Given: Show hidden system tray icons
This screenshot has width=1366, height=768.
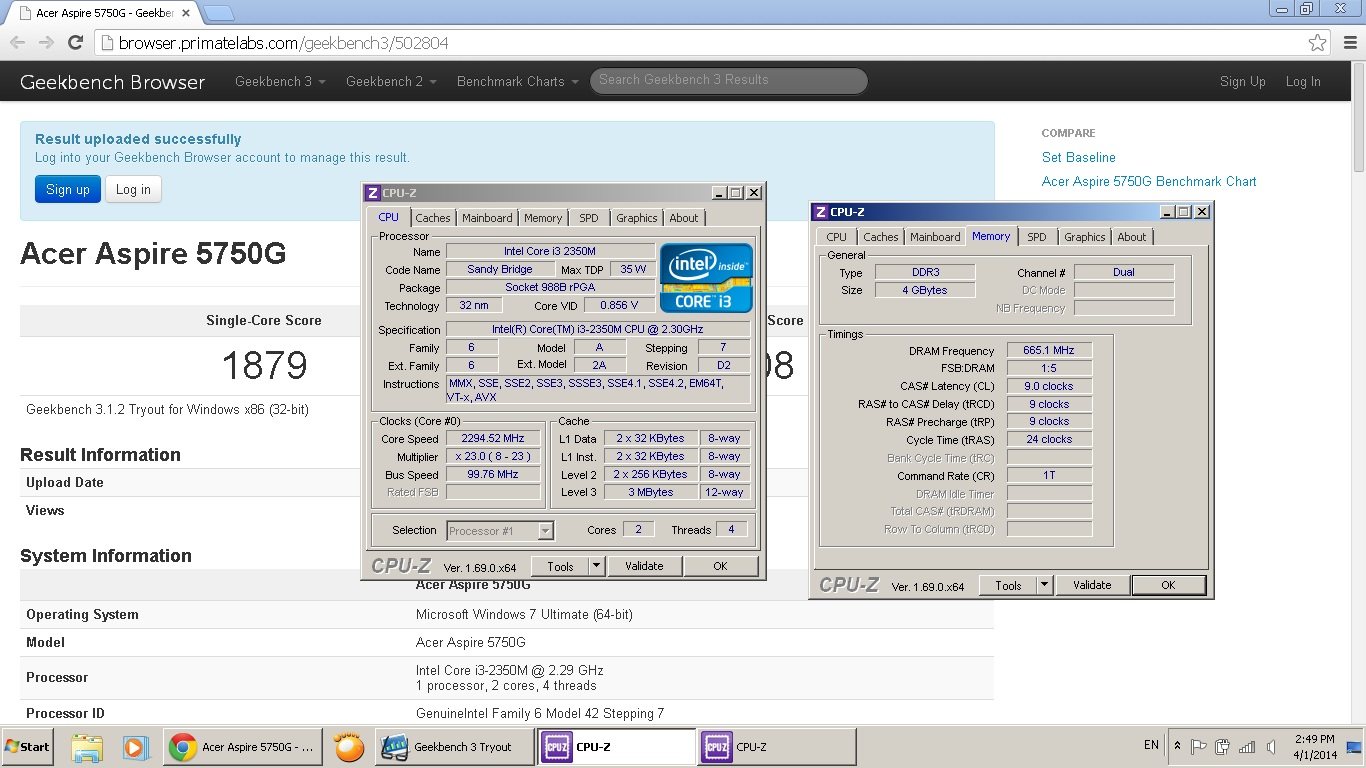Looking at the screenshot, I should point(1177,747).
